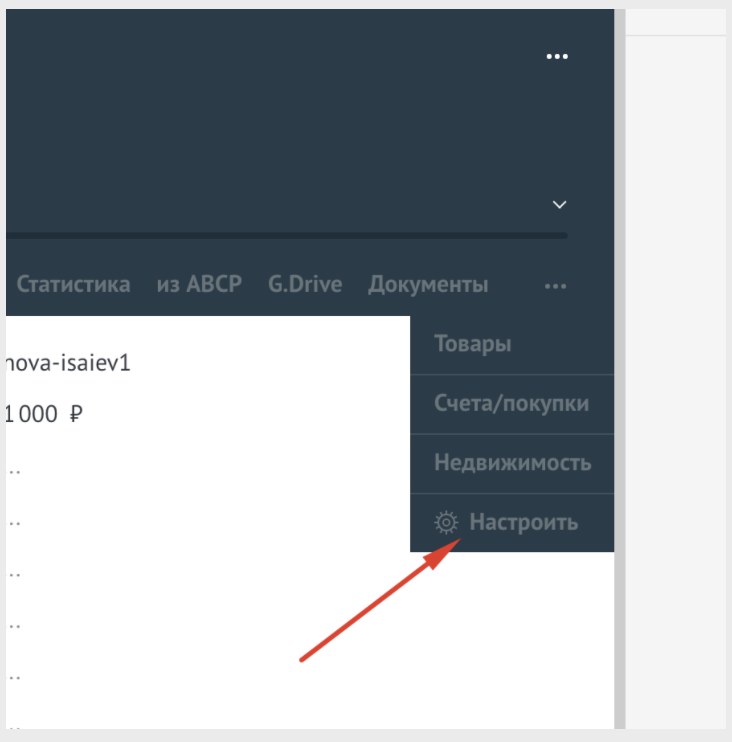Click the fifth empty dotted field below budget
The width and height of the screenshot is (732, 742).
click(15, 677)
